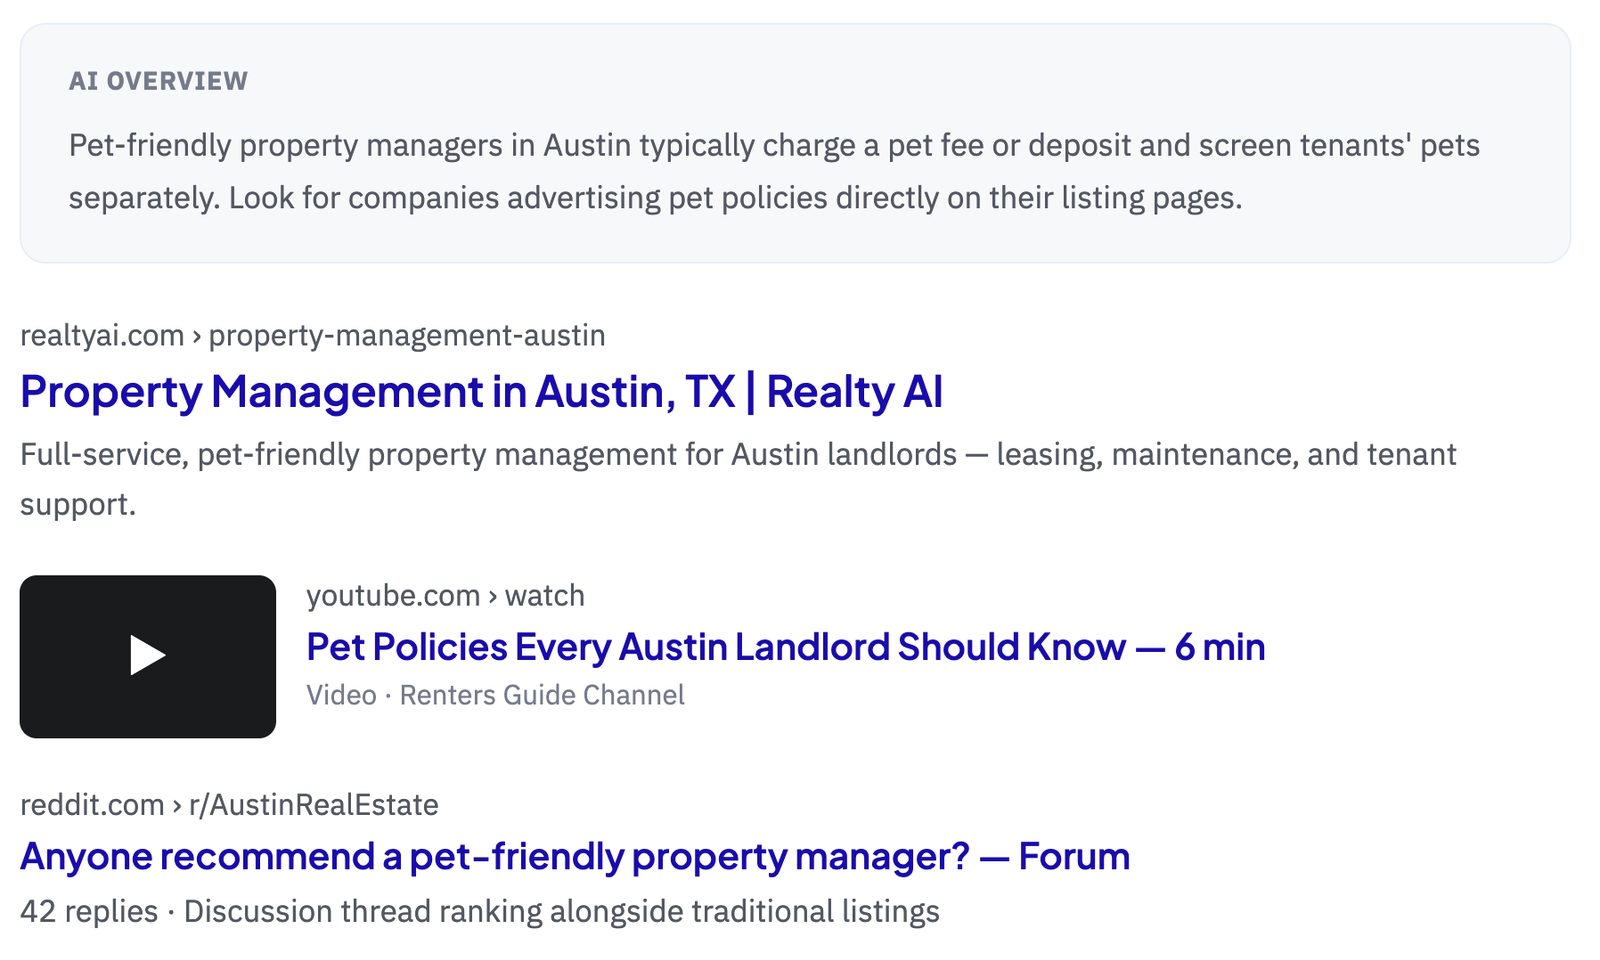
Task: Click the realtyai.com breadcrumb URL
Action: click(312, 335)
